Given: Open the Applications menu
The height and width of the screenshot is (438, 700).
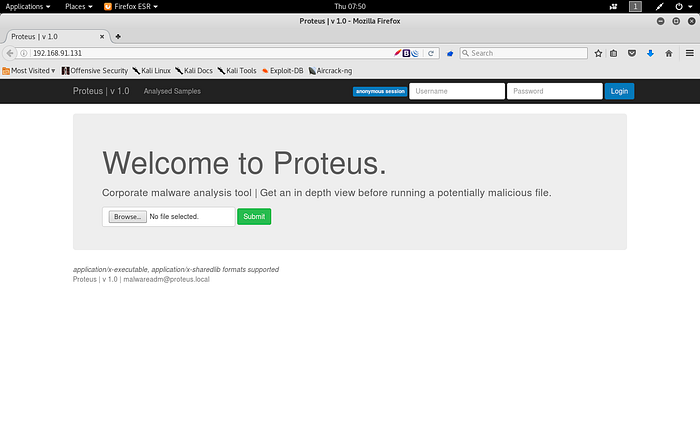Looking at the screenshot, I should pos(27,6).
